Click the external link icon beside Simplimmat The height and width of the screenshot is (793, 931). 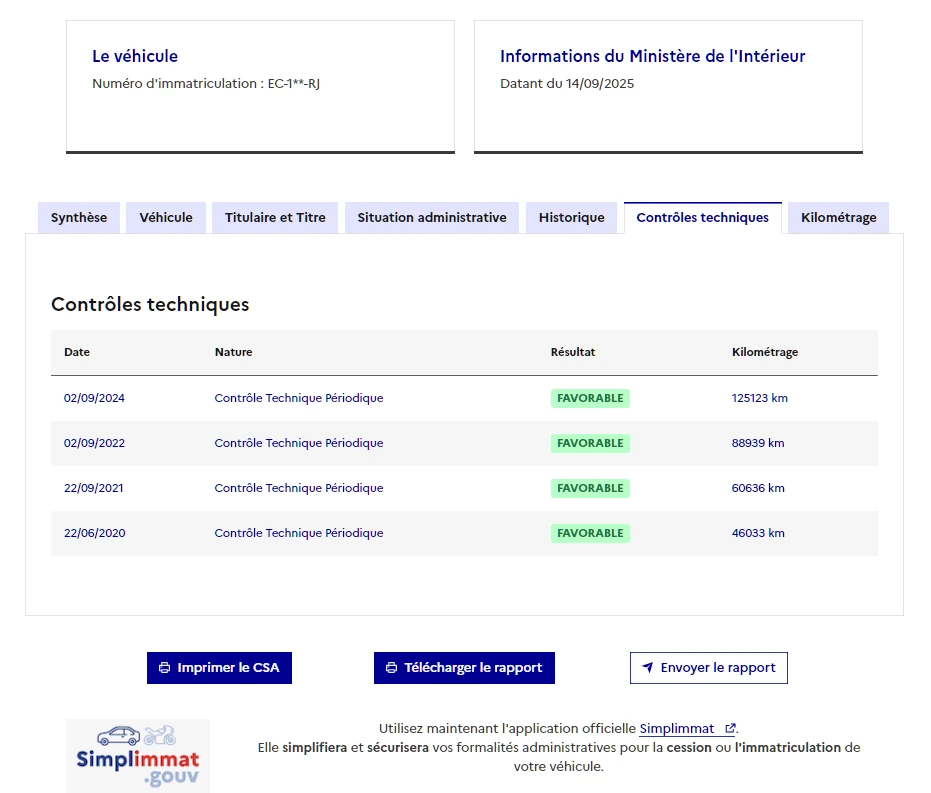[730, 729]
